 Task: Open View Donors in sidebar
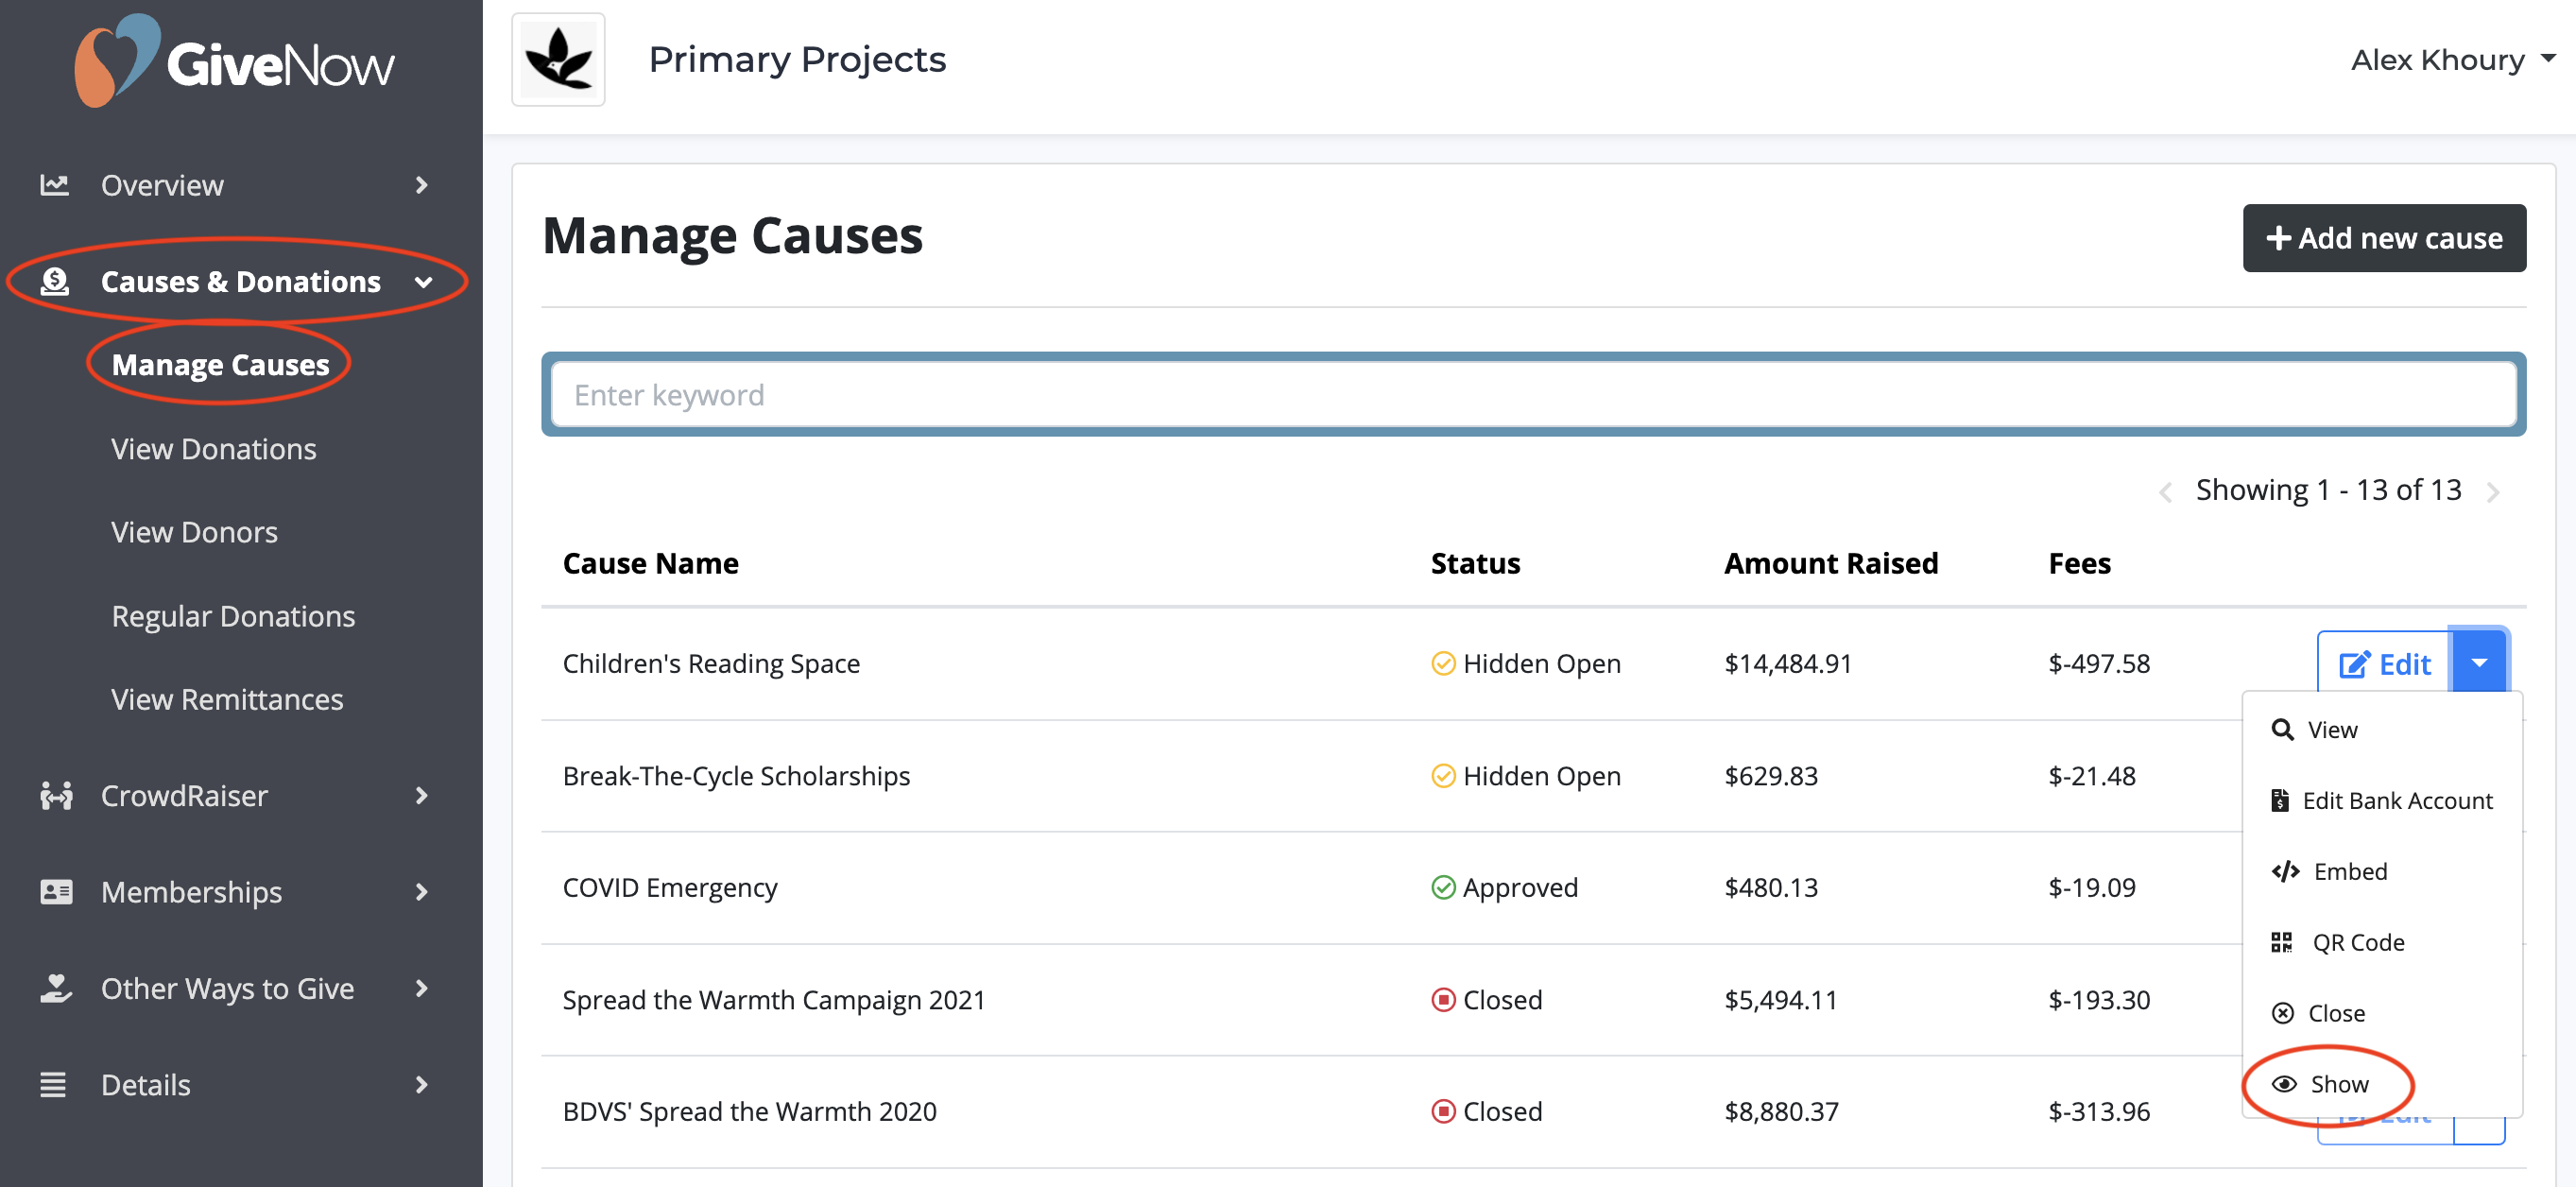(195, 532)
